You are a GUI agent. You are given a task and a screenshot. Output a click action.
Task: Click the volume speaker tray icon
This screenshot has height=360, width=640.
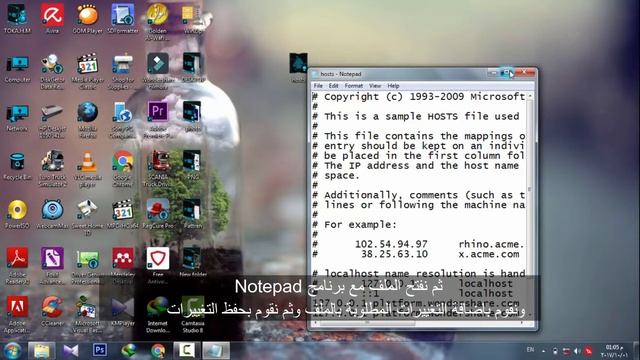(x=577, y=351)
